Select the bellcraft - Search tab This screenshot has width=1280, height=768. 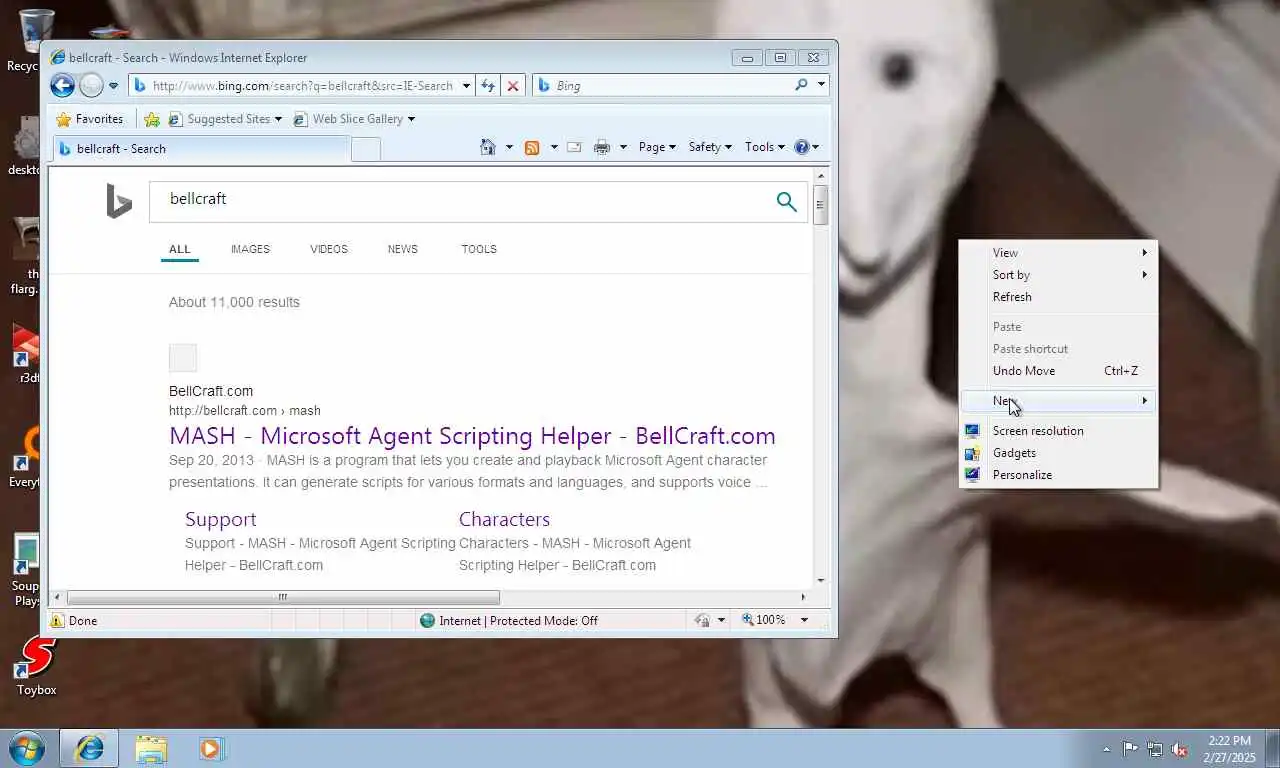tap(200, 149)
